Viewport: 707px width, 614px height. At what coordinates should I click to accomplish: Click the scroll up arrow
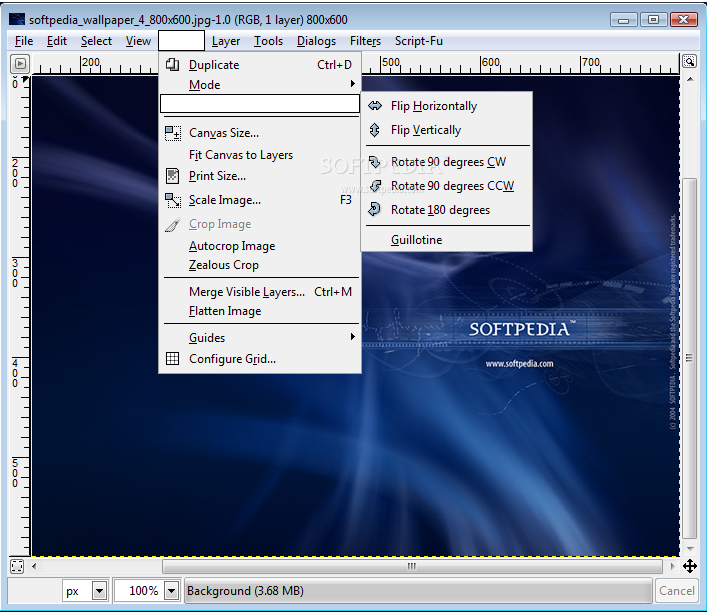[x=690, y=79]
